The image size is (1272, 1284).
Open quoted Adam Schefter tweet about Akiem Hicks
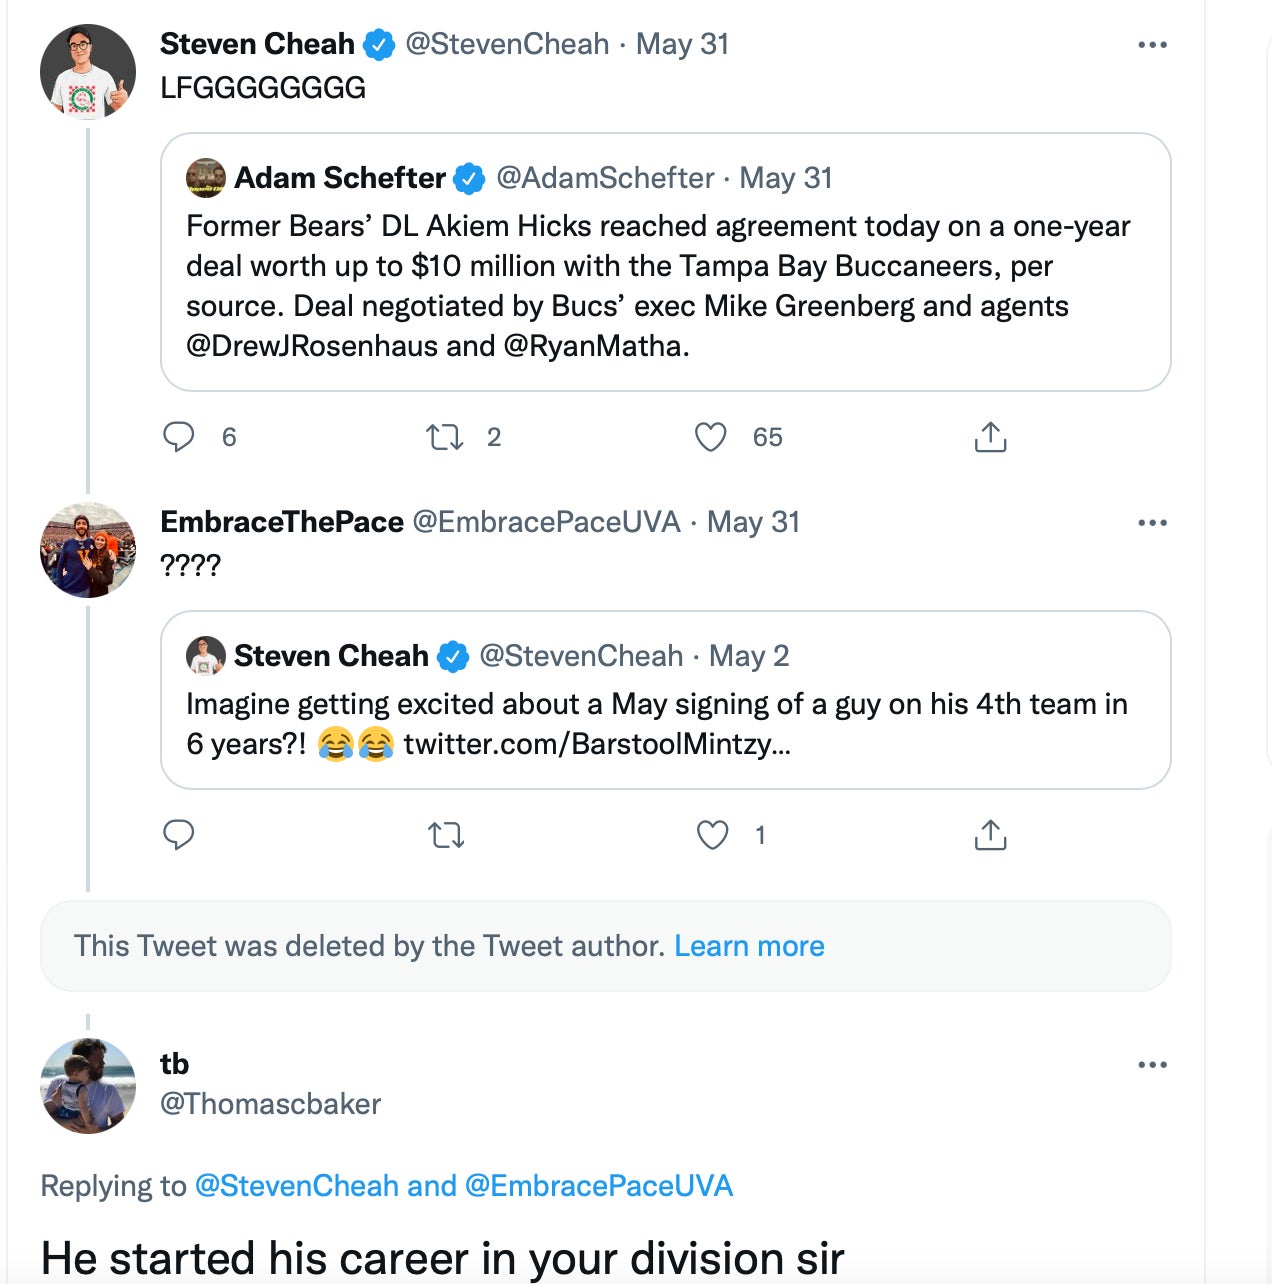(665, 285)
